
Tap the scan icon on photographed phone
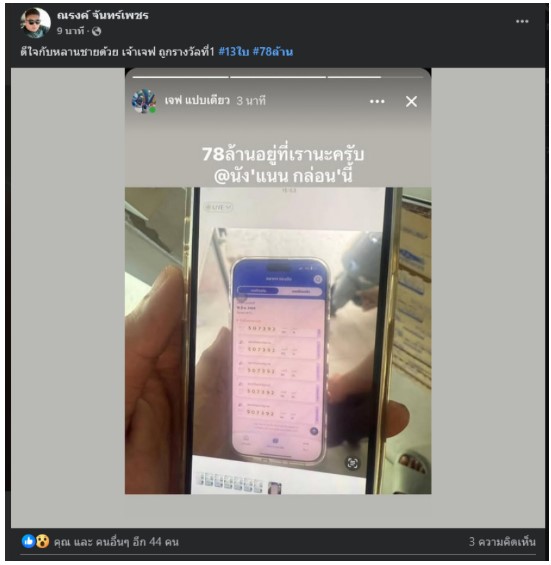click(352, 463)
